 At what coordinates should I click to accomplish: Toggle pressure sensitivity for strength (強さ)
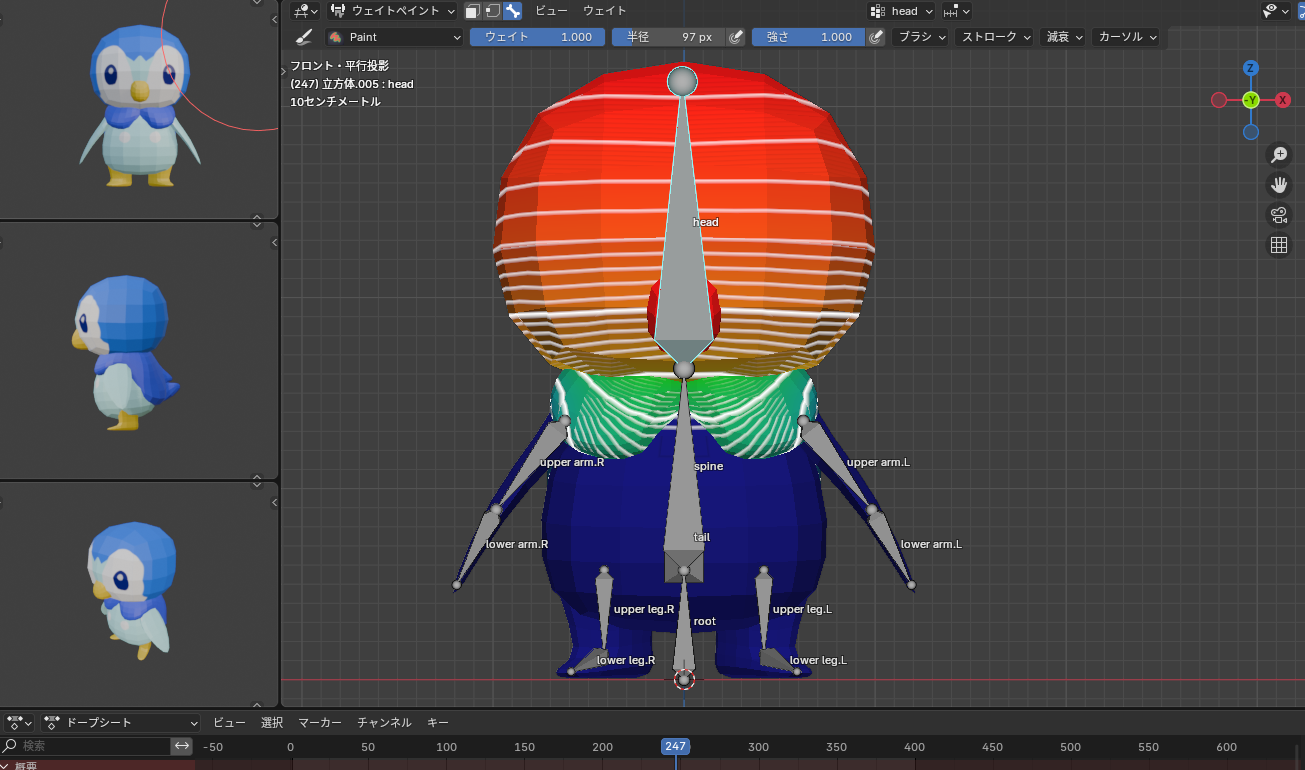click(x=876, y=37)
